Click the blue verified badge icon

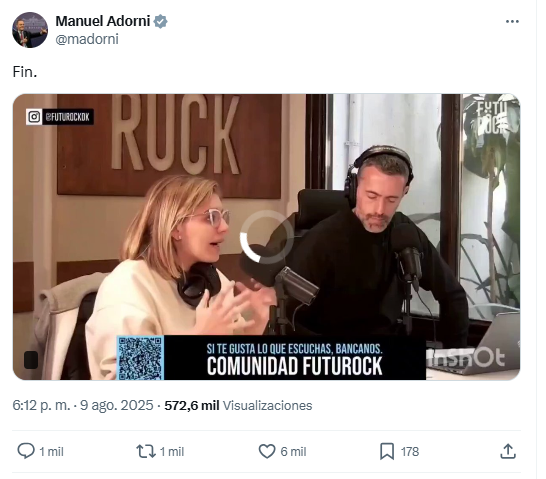[161, 22]
